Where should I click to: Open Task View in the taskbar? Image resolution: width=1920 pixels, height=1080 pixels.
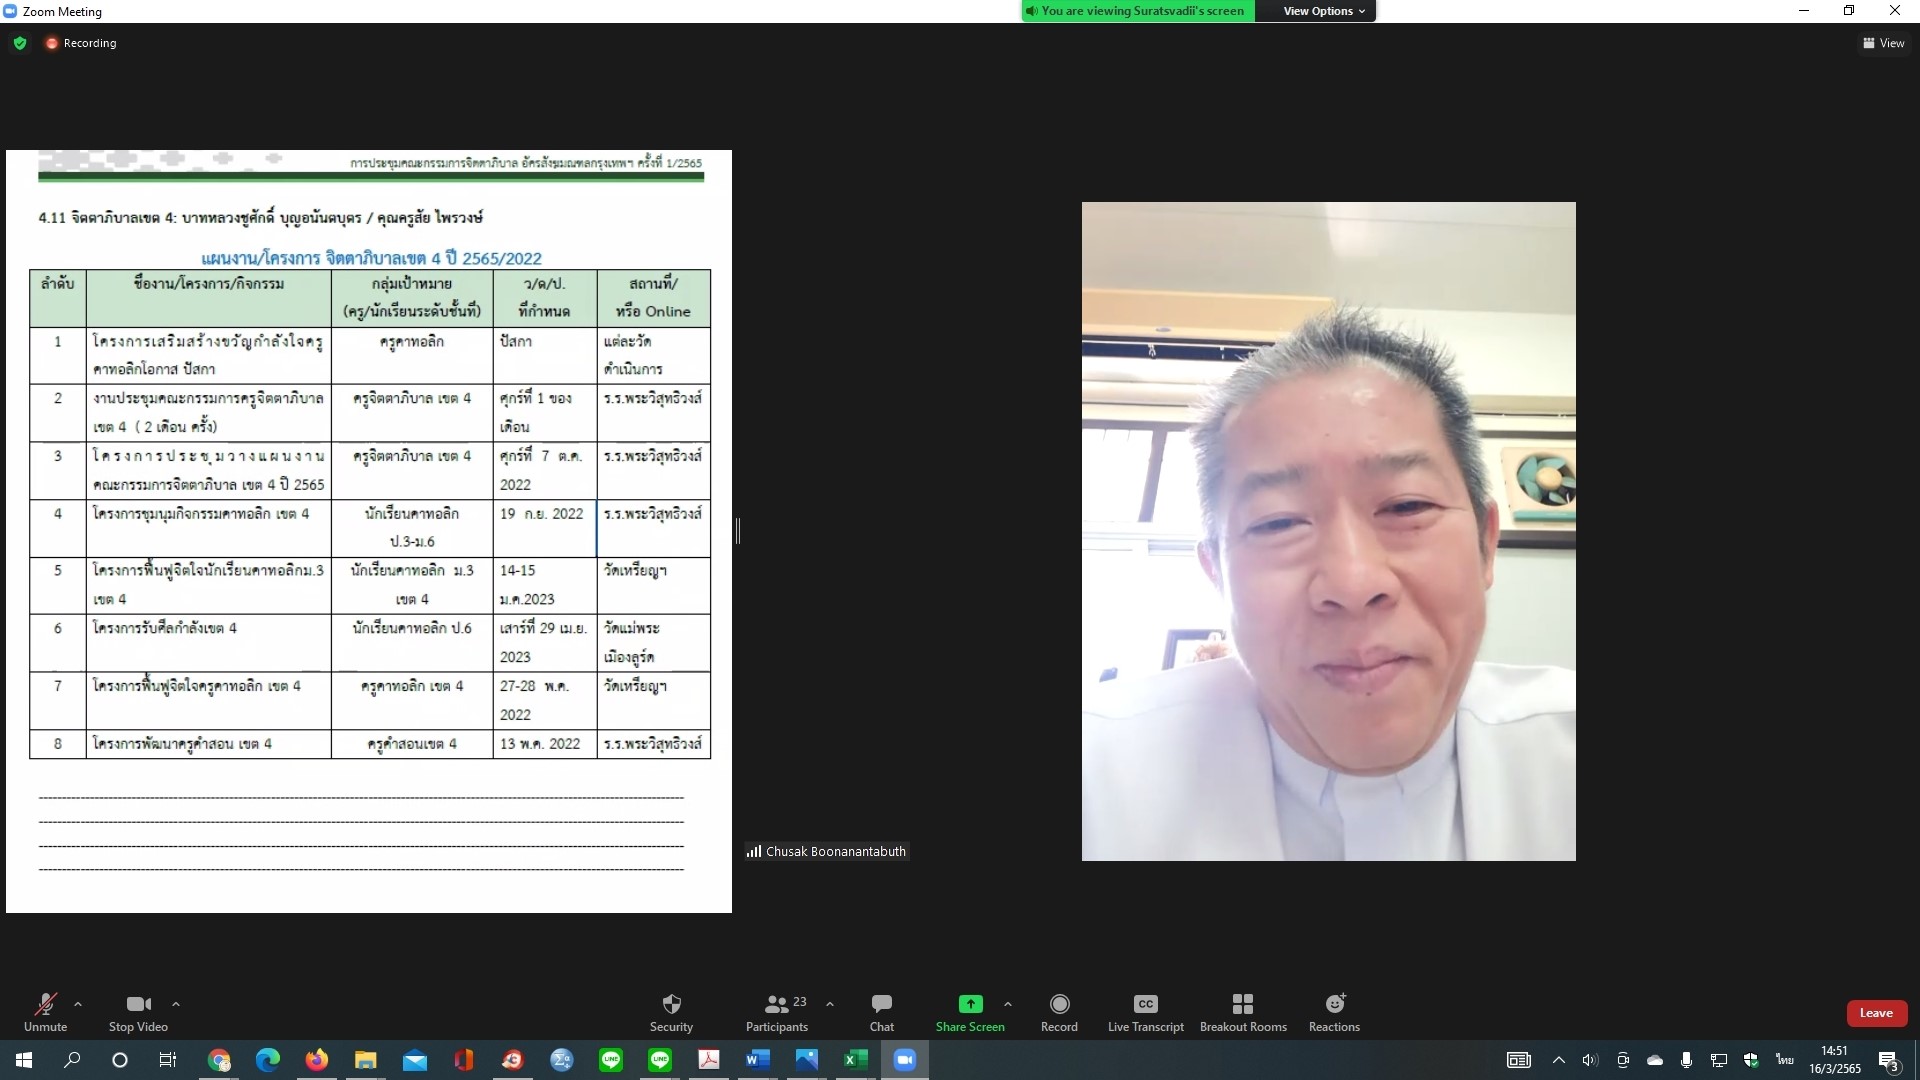click(168, 1060)
